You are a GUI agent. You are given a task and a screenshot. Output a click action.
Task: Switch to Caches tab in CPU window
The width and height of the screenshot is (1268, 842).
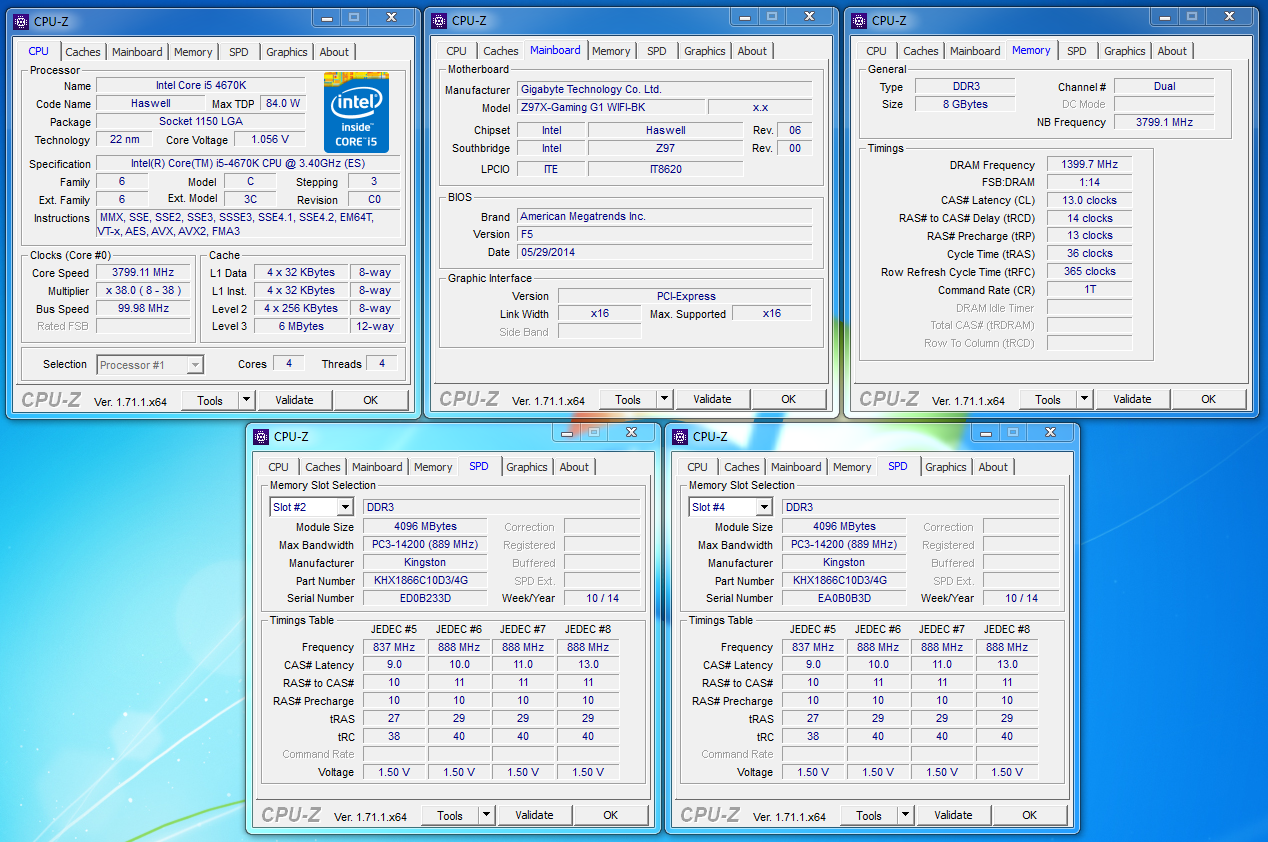[x=83, y=52]
